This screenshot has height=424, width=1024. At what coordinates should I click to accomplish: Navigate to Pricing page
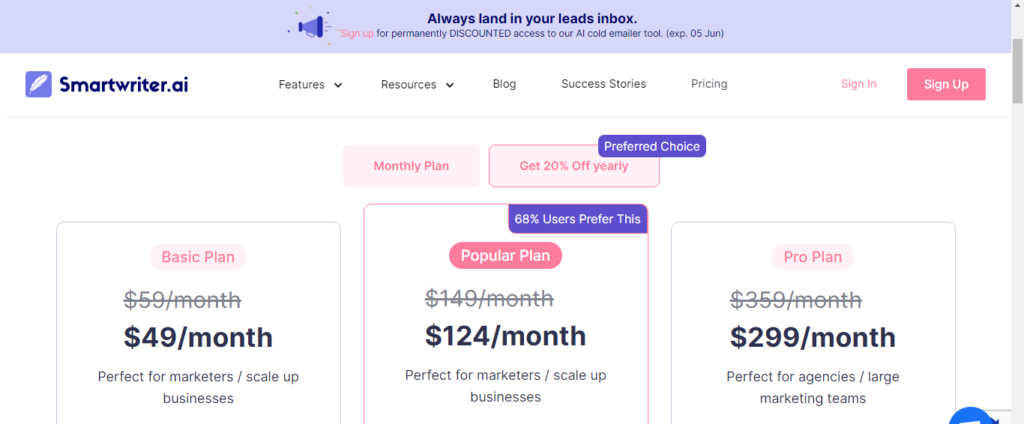click(x=709, y=84)
